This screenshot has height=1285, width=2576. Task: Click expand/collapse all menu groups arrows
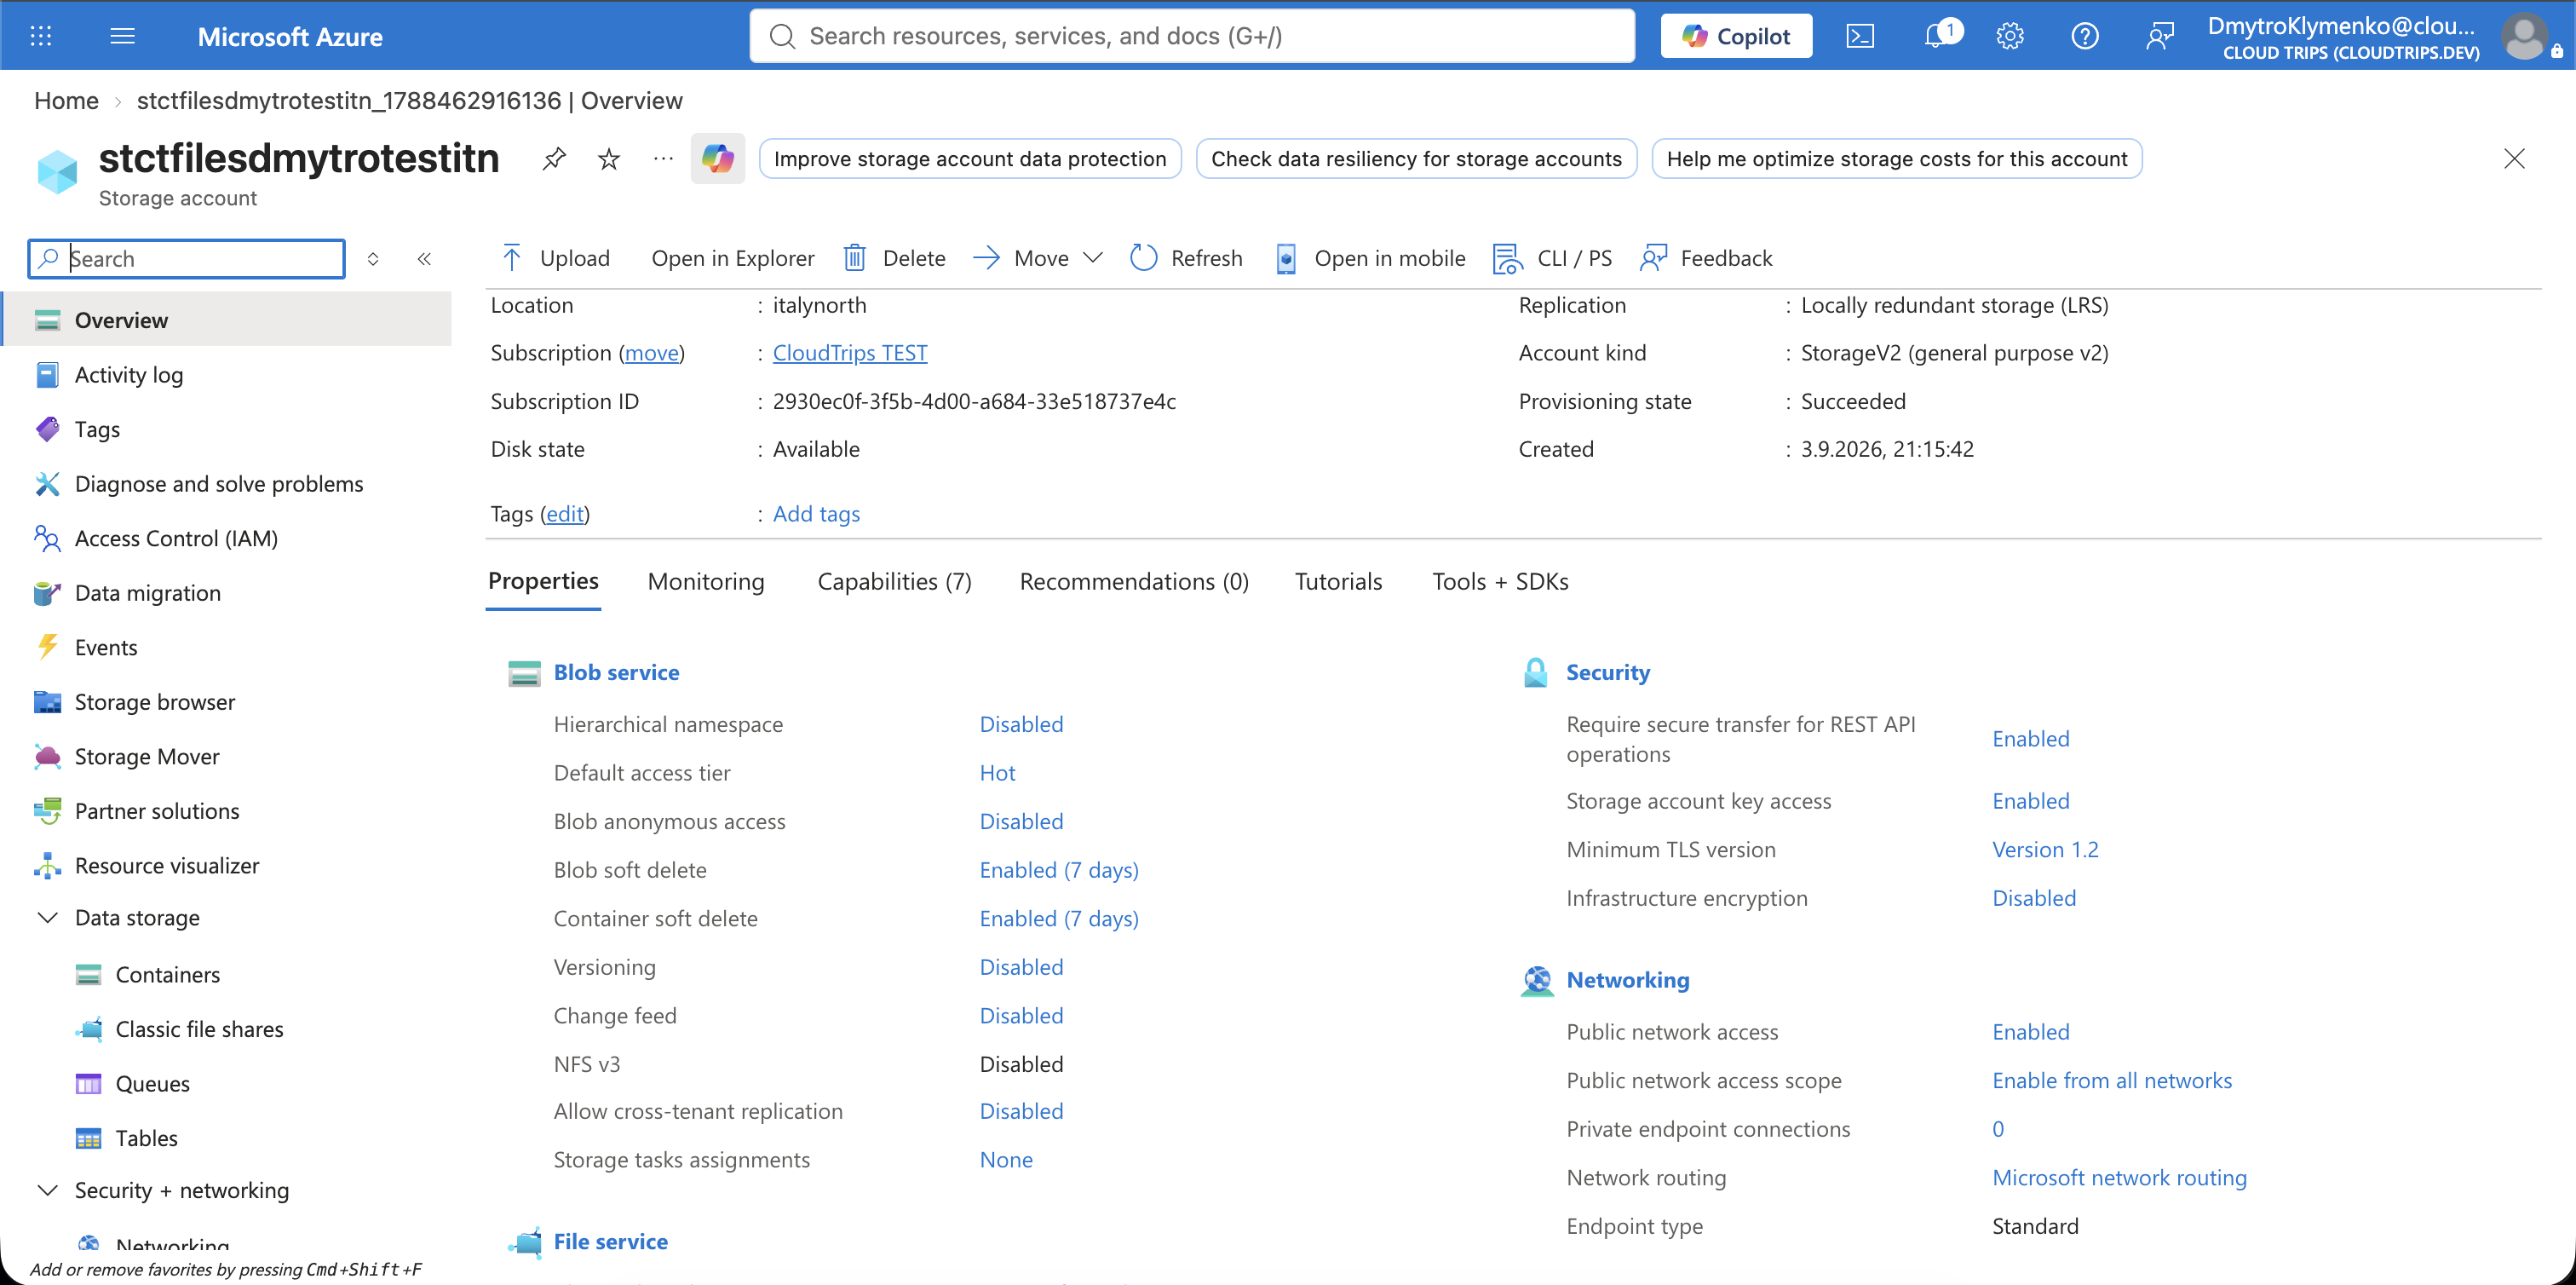373,259
